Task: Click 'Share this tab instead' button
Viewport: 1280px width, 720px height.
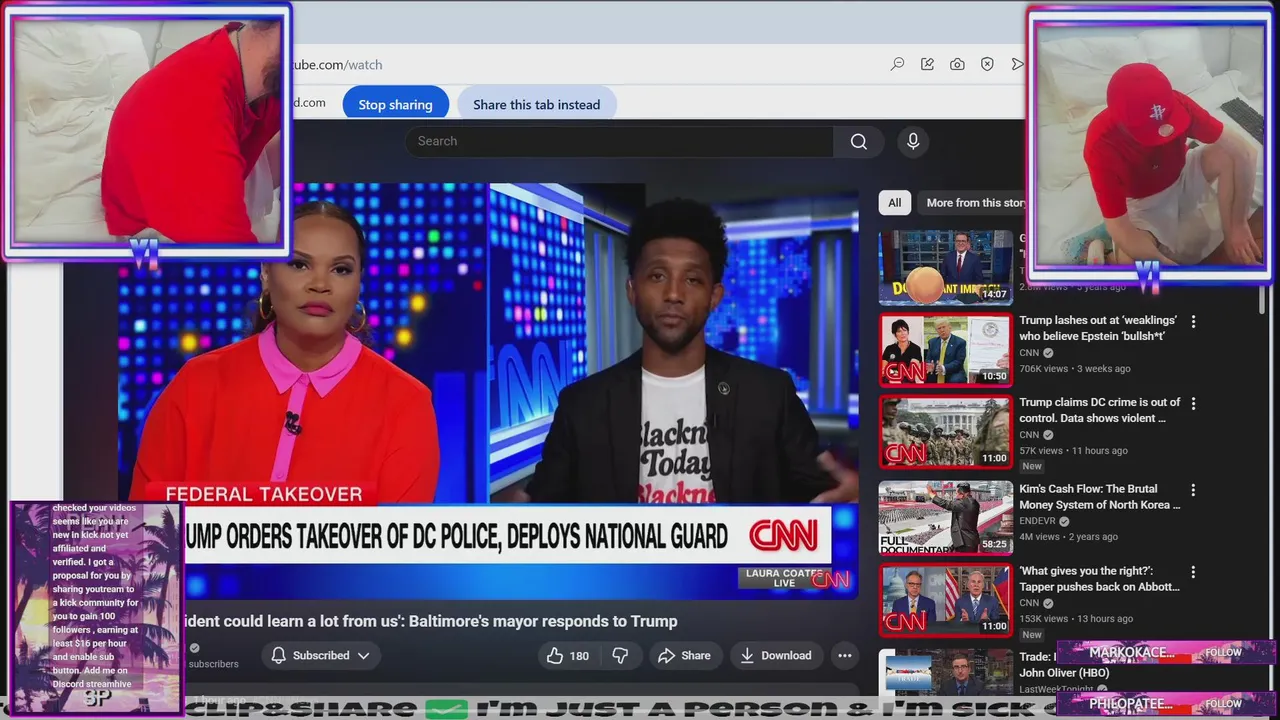Action: (536, 104)
